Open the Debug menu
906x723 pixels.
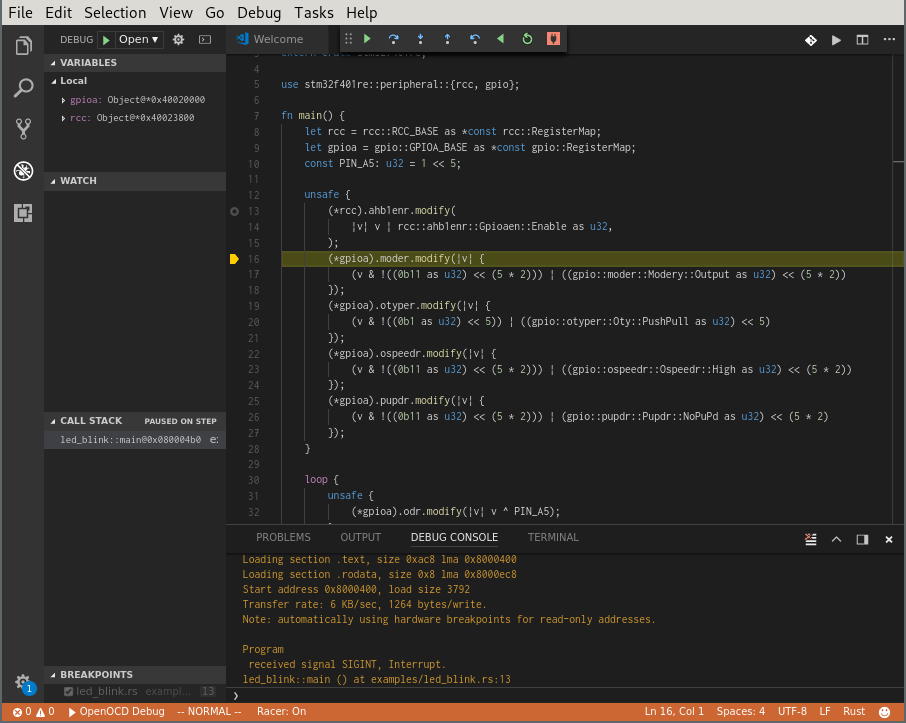[258, 13]
